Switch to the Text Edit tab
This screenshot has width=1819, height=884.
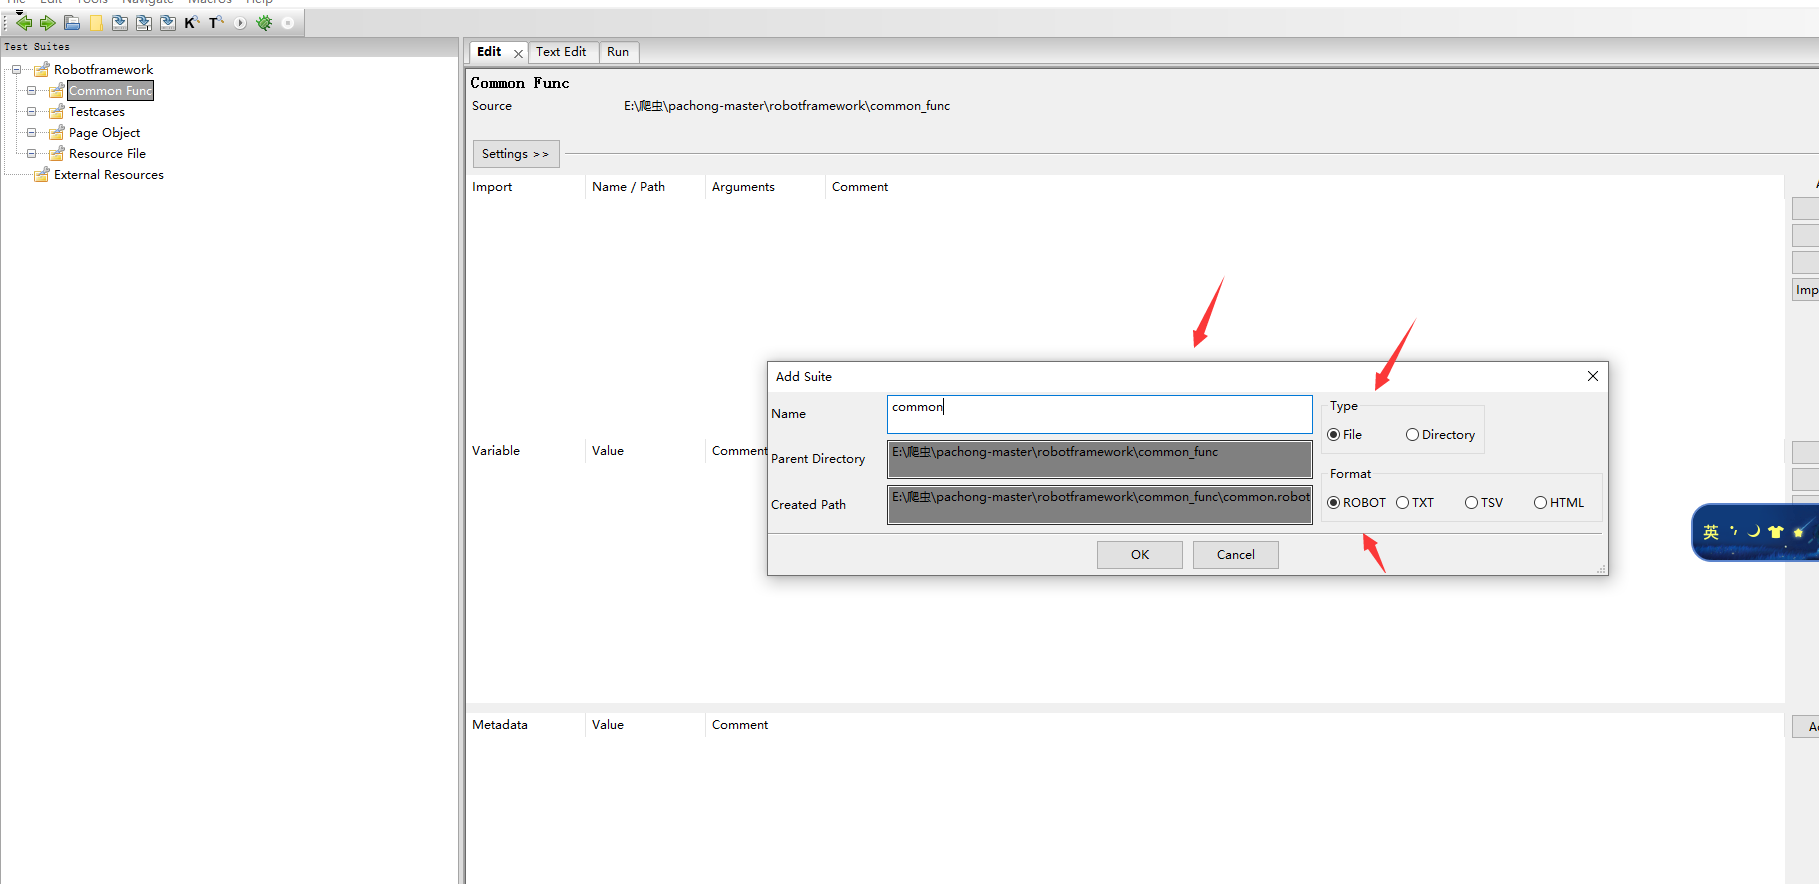tap(561, 52)
